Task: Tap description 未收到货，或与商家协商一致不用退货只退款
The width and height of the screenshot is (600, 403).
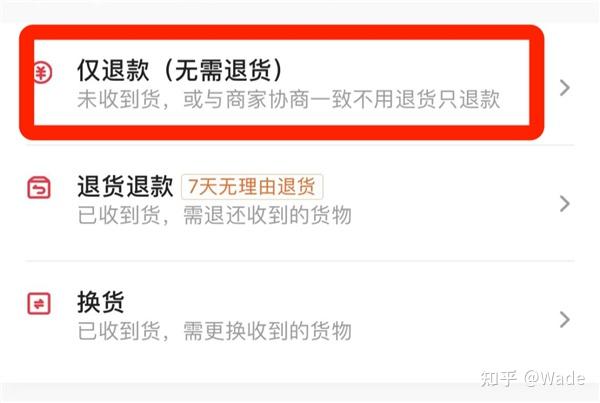Action: coord(289,99)
